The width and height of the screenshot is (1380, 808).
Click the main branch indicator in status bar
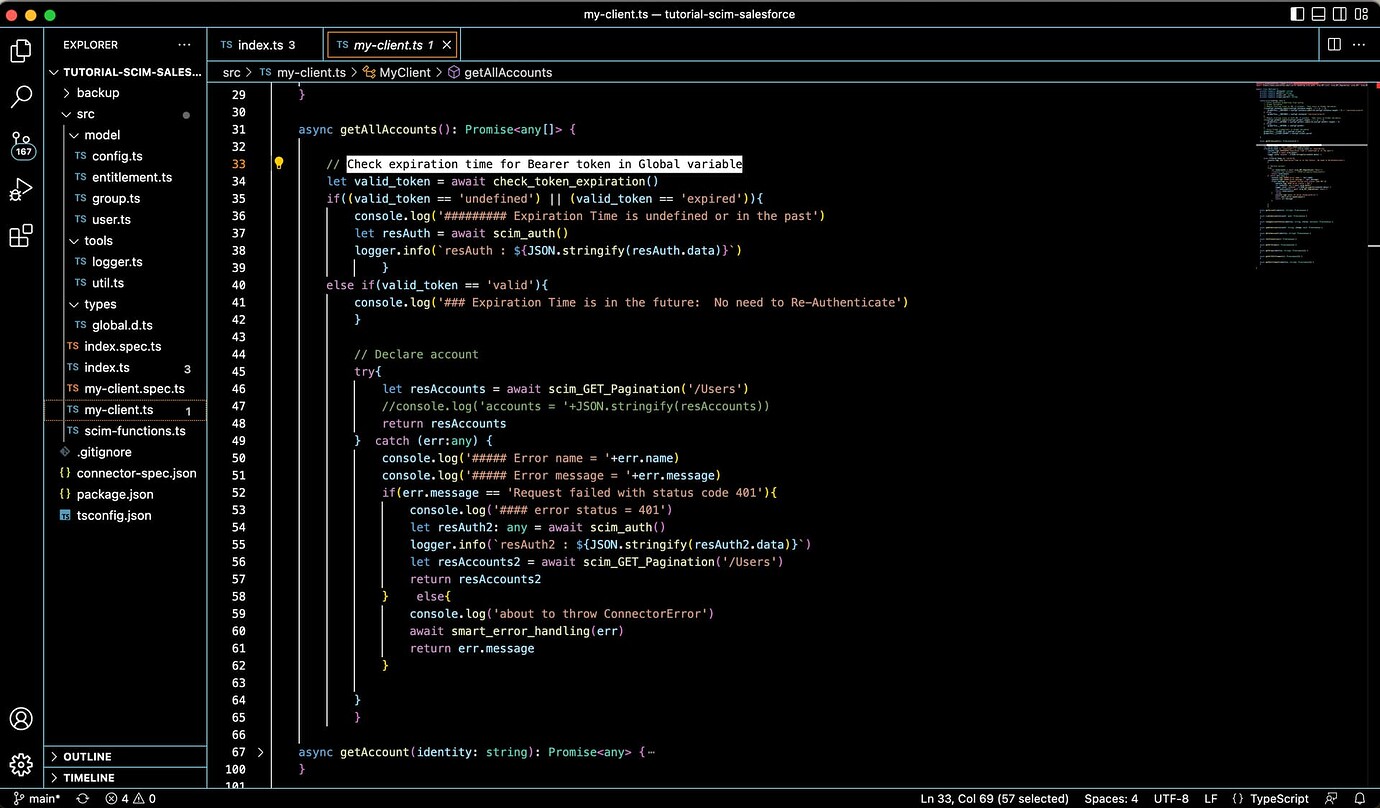[x=36, y=798]
